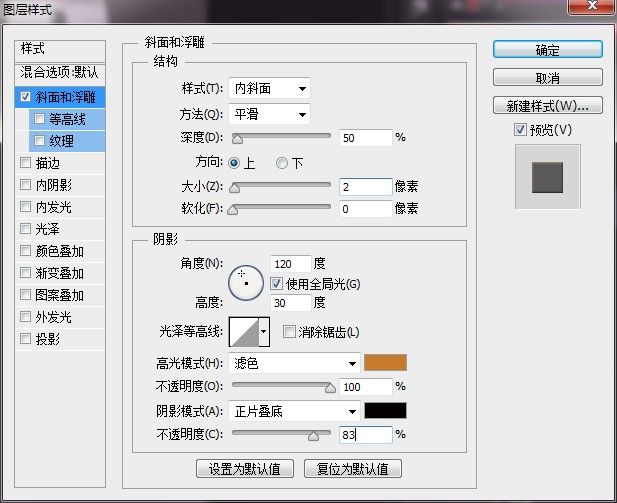Enable the 内阴影 checkbox
Screen dimensions: 617x503
(26, 185)
